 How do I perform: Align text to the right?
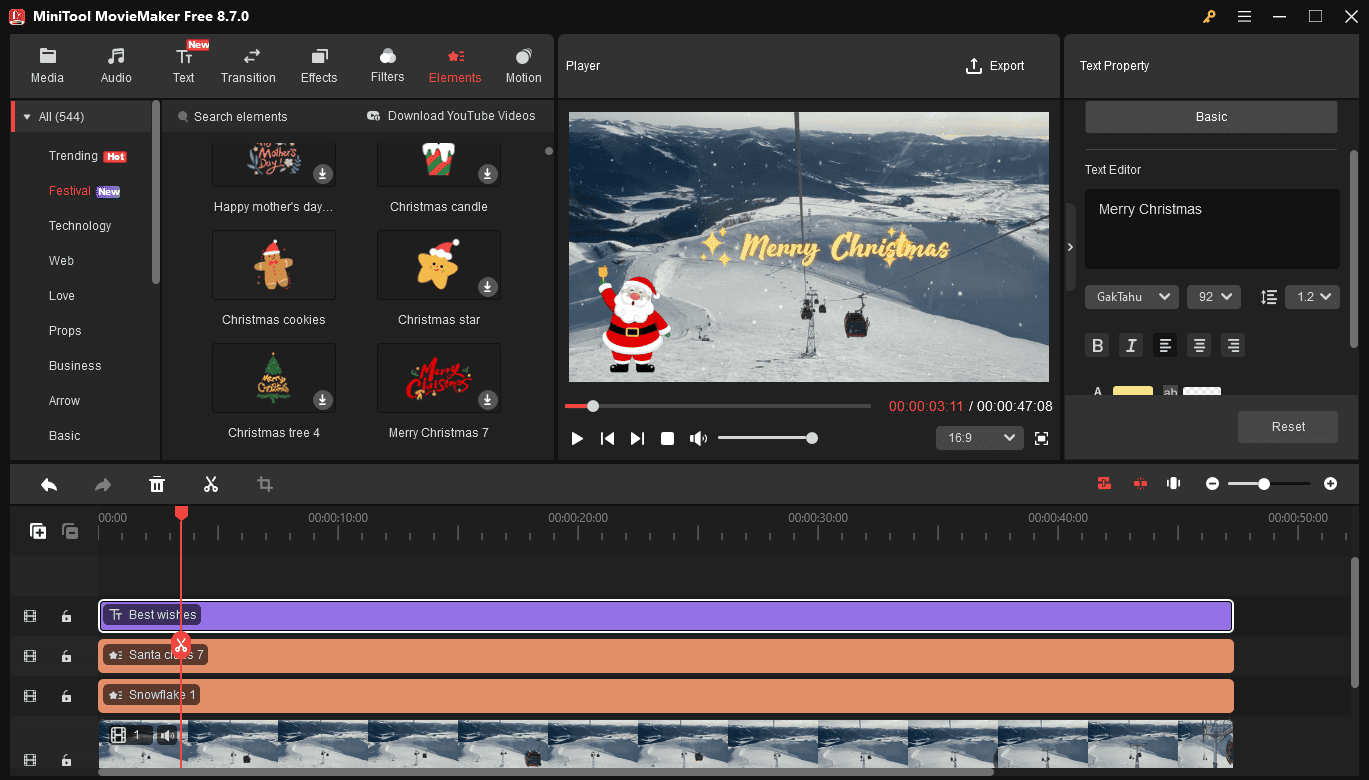1233,345
